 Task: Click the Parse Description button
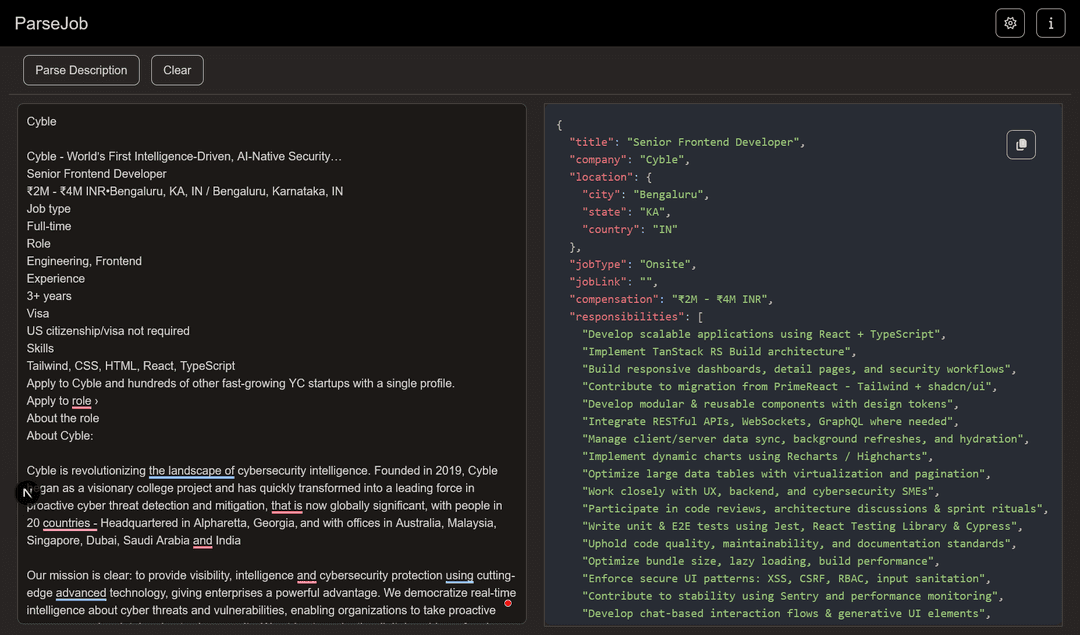(x=81, y=70)
